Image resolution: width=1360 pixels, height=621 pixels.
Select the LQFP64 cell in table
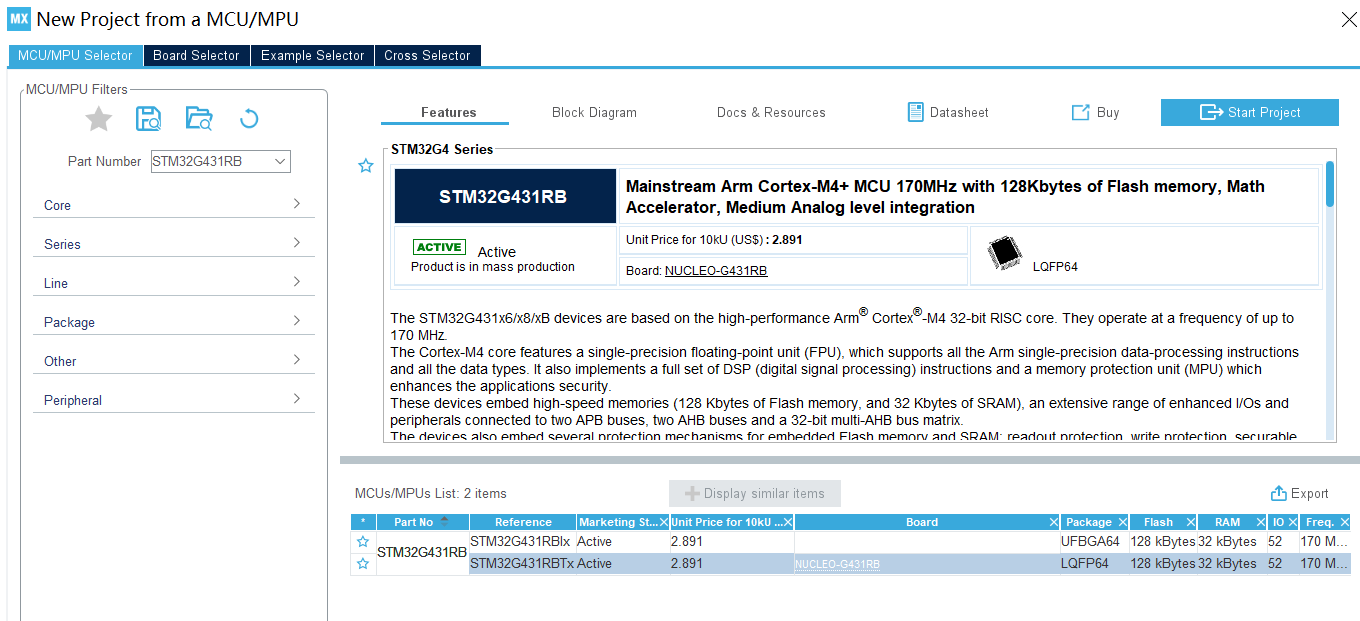point(1094,564)
